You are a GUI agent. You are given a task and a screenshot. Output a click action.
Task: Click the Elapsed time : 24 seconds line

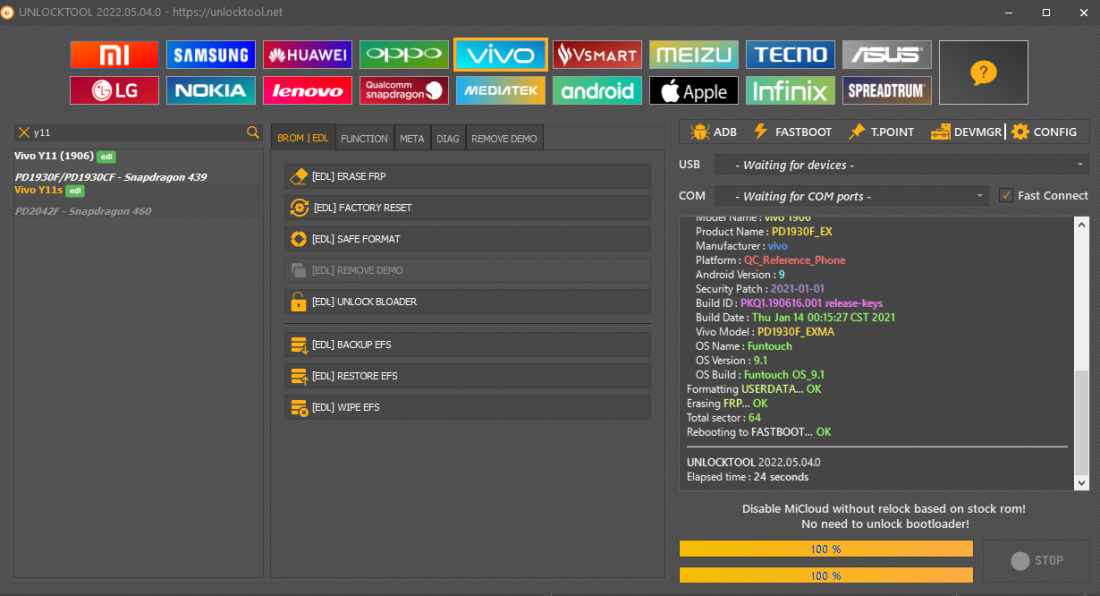click(x=747, y=477)
